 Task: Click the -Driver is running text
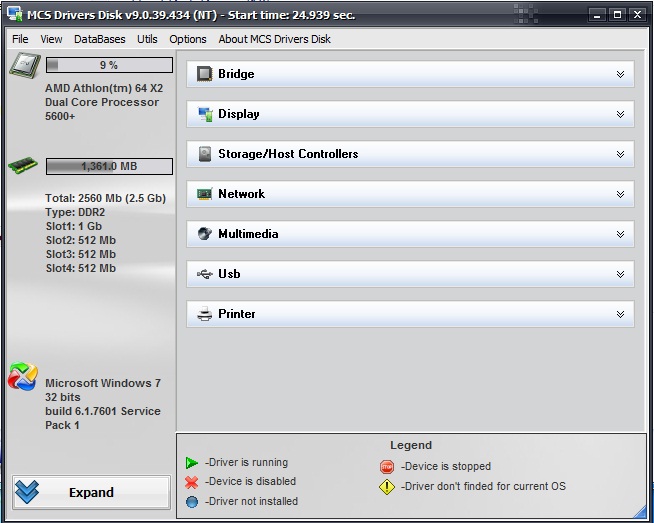[x=246, y=463]
